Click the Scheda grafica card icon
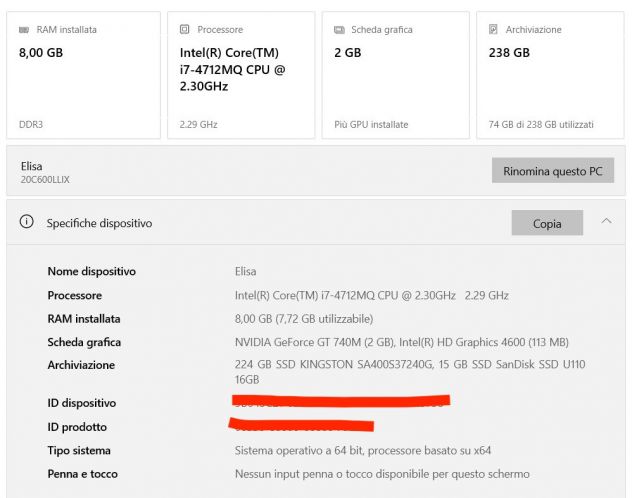 339,30
